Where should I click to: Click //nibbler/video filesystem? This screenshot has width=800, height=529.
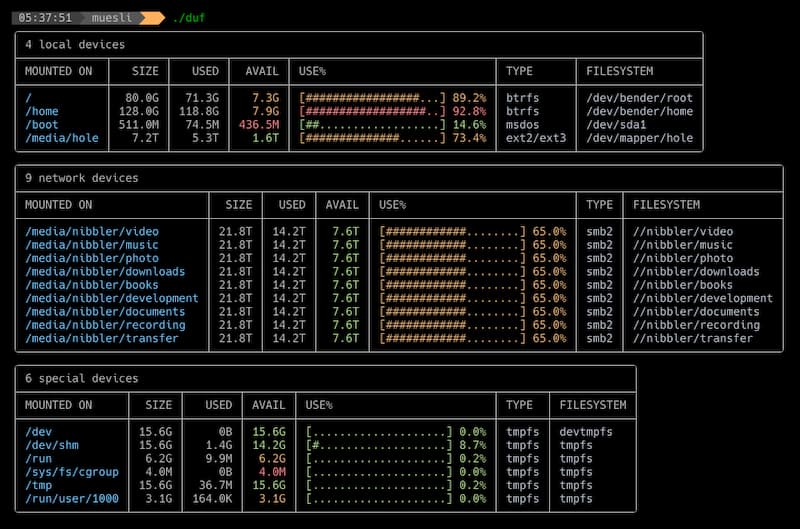(683, 232)
